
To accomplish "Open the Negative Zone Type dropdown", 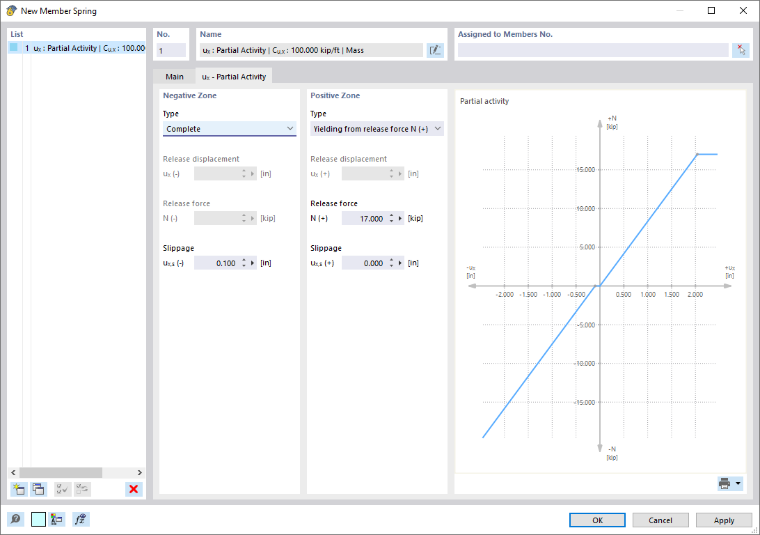I will (229, 129).
